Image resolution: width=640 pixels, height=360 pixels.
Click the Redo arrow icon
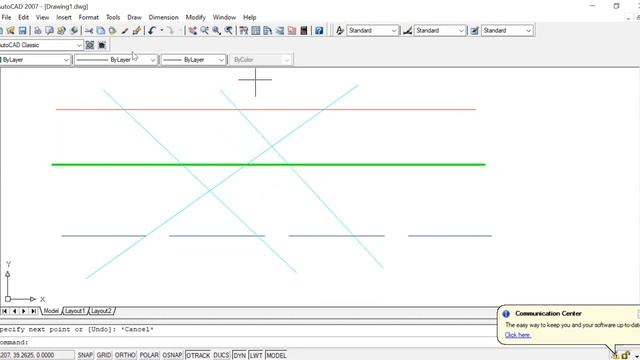pyautogui.click(x=170, y=31)
